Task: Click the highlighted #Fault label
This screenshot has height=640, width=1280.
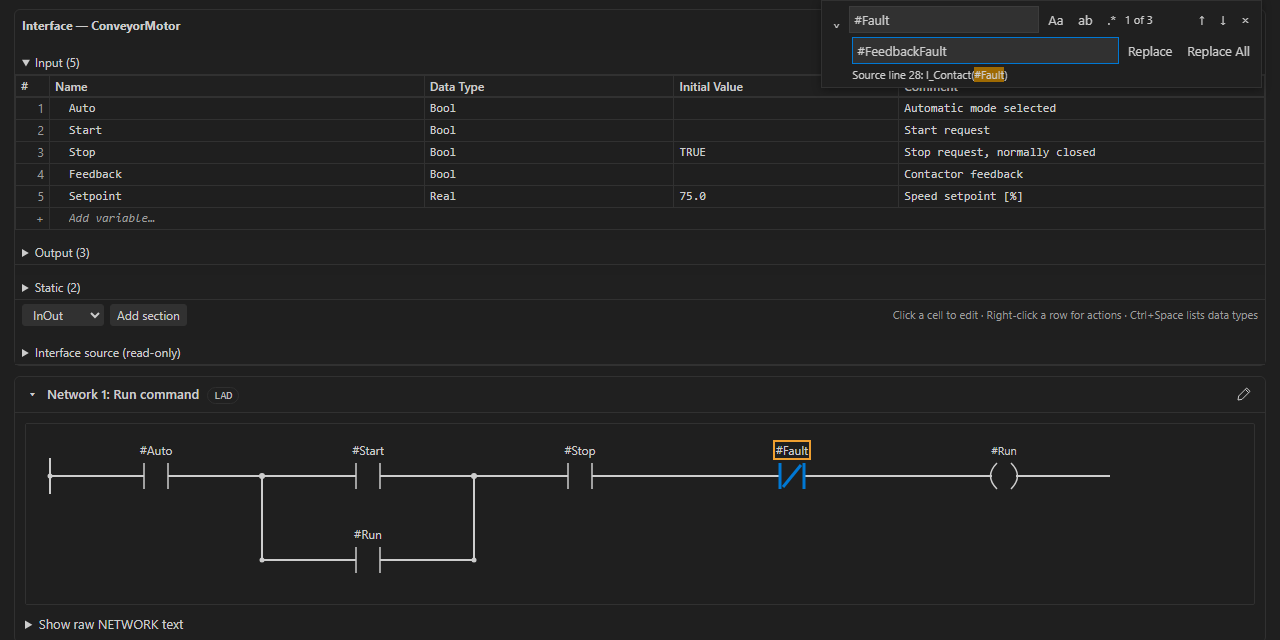Action: click(x=792, y=451)
